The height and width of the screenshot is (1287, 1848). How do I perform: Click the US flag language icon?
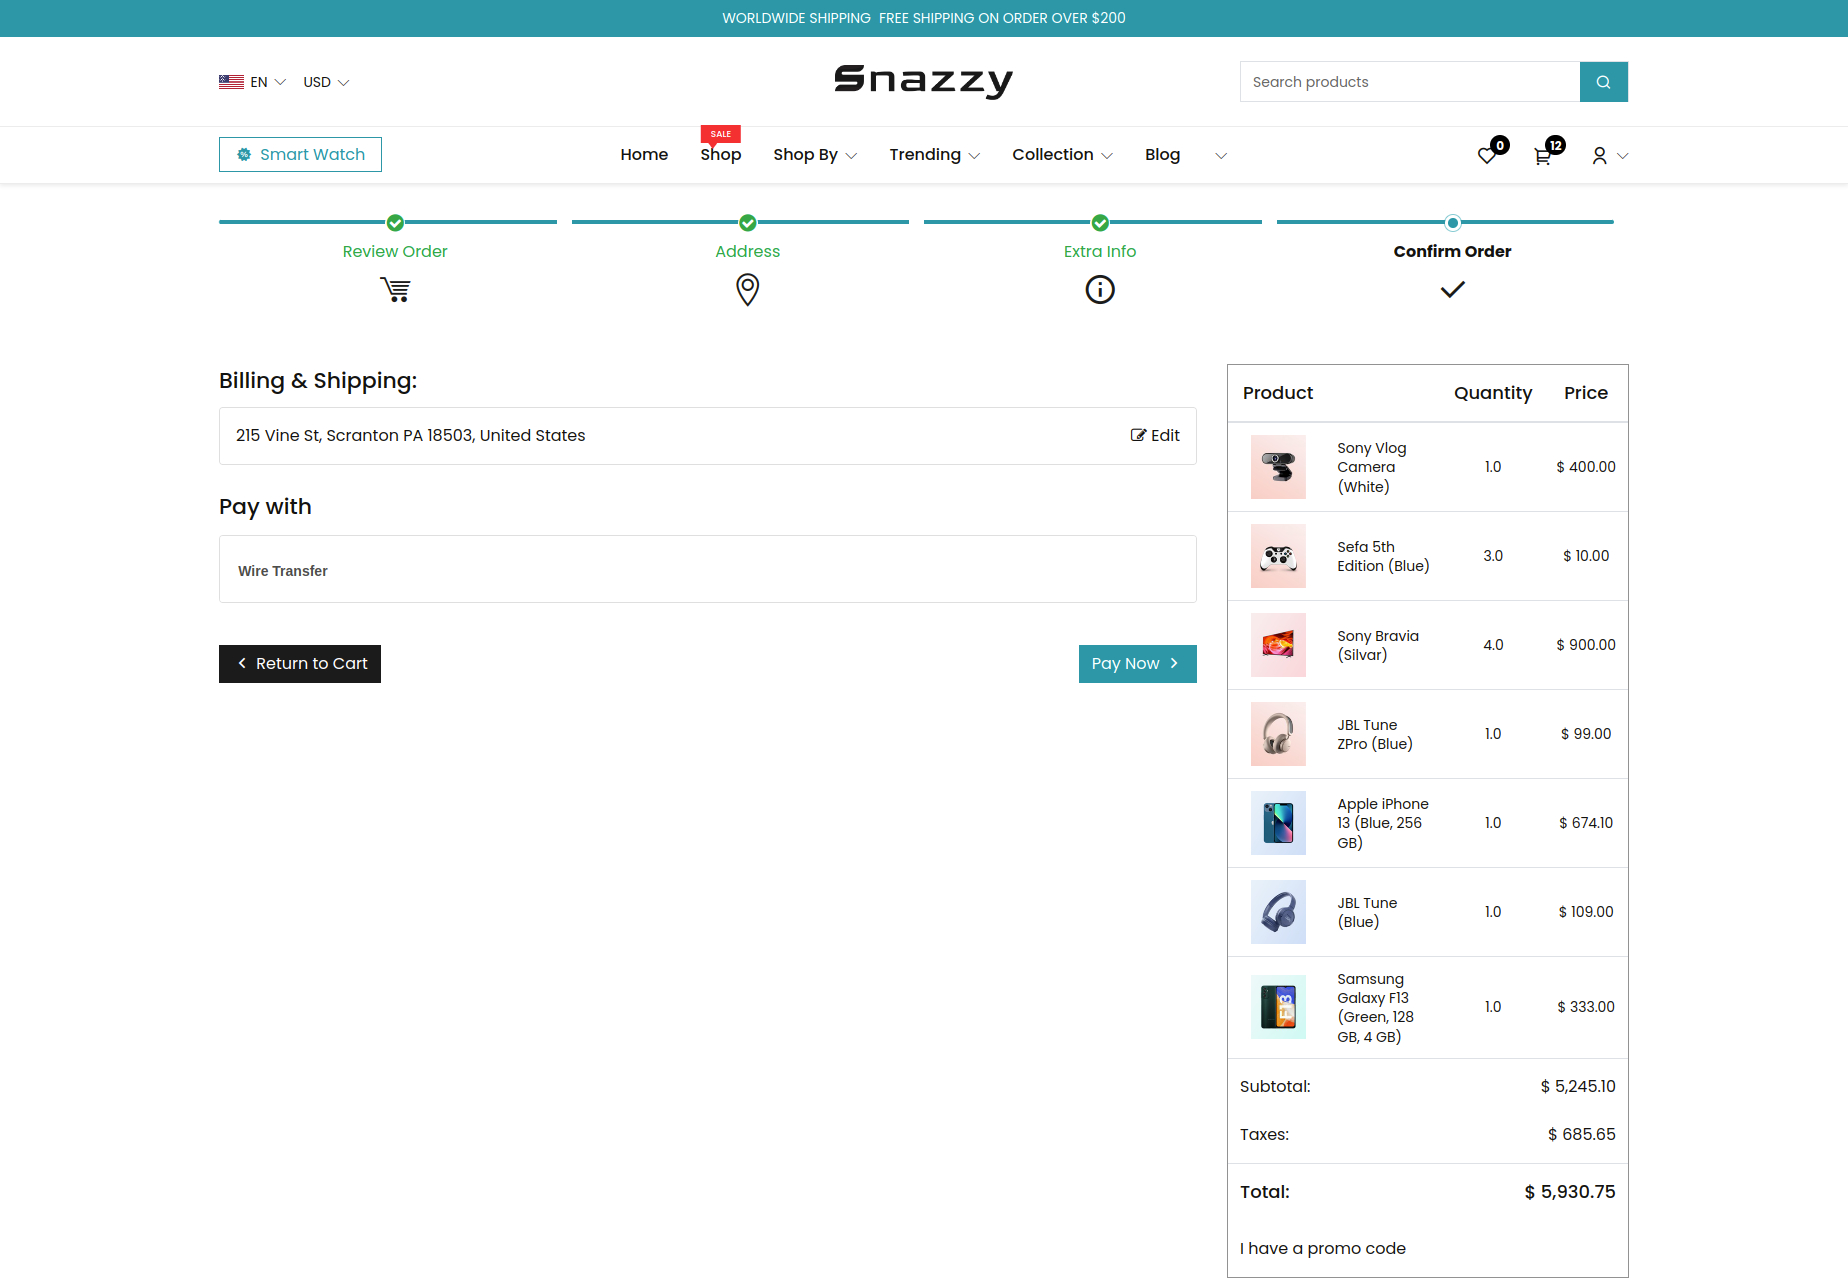pos(231,82)
